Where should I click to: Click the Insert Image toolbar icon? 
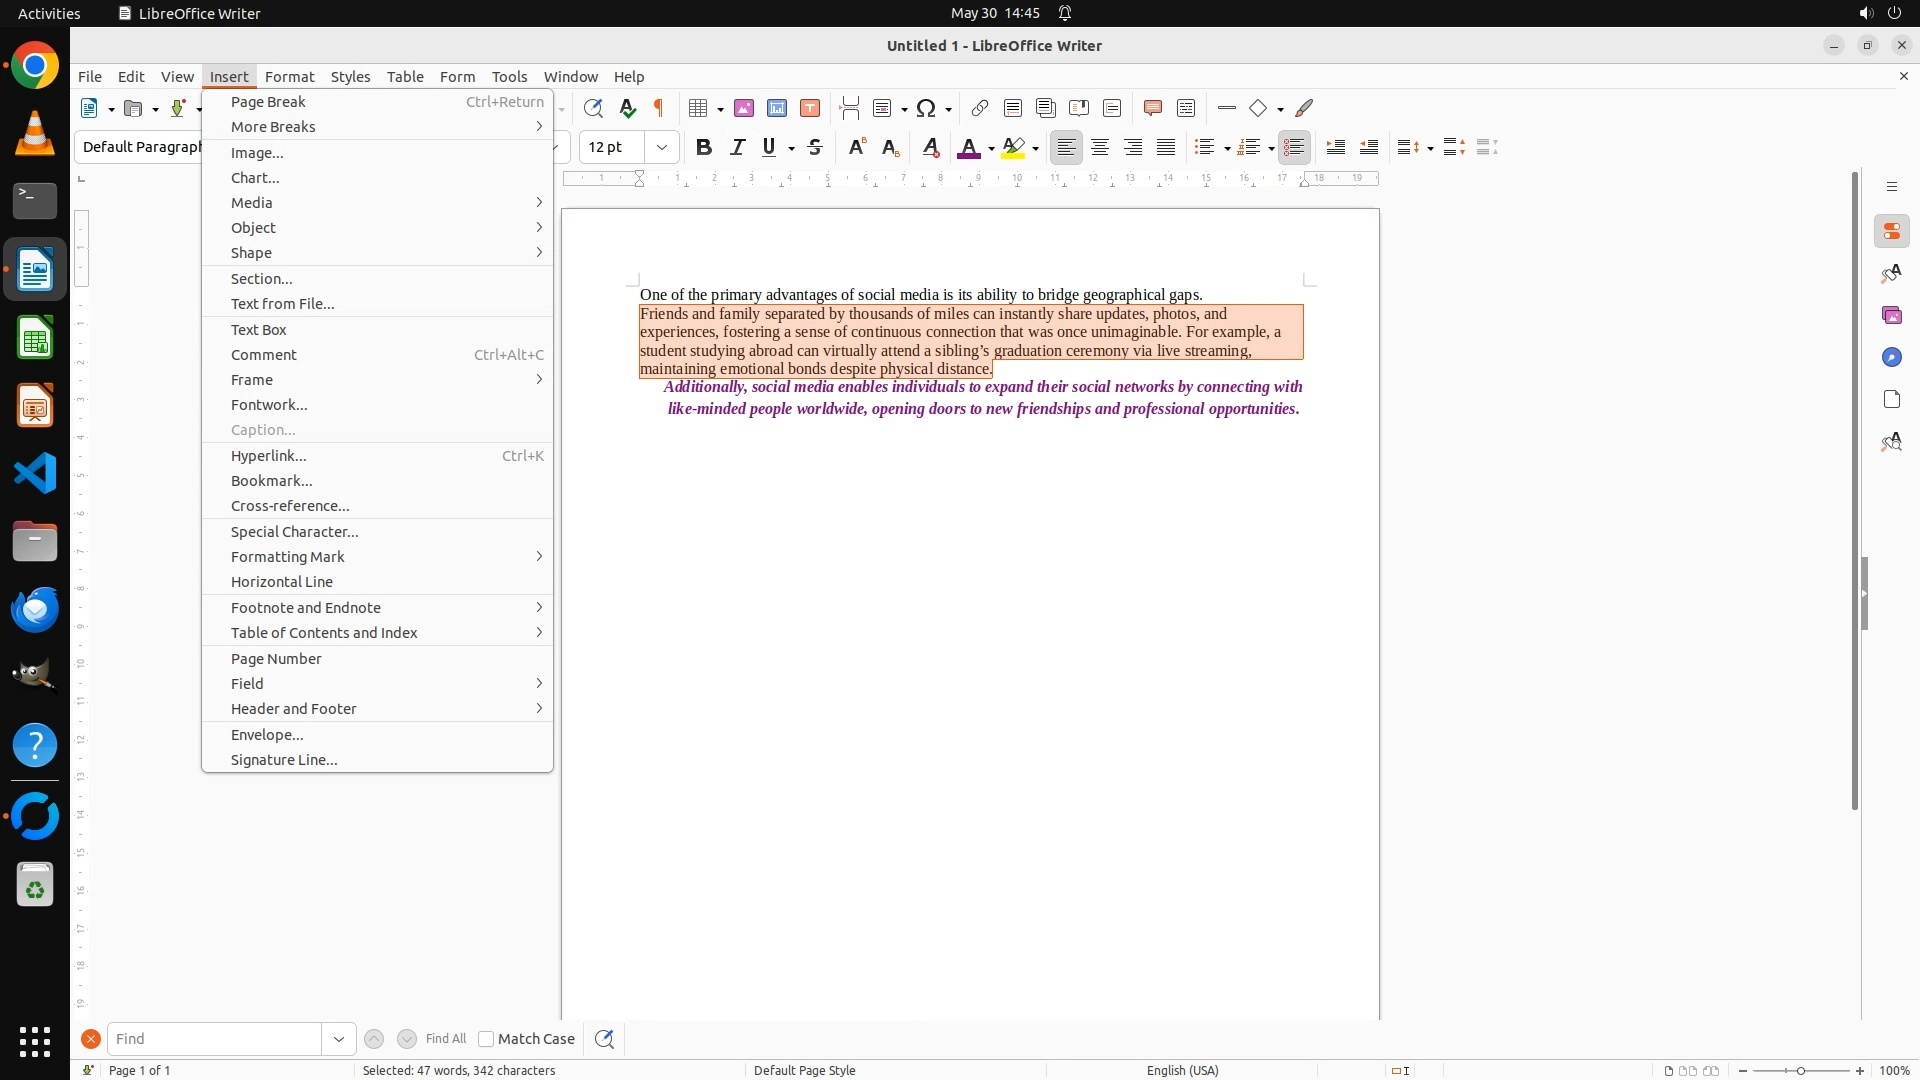743,108
